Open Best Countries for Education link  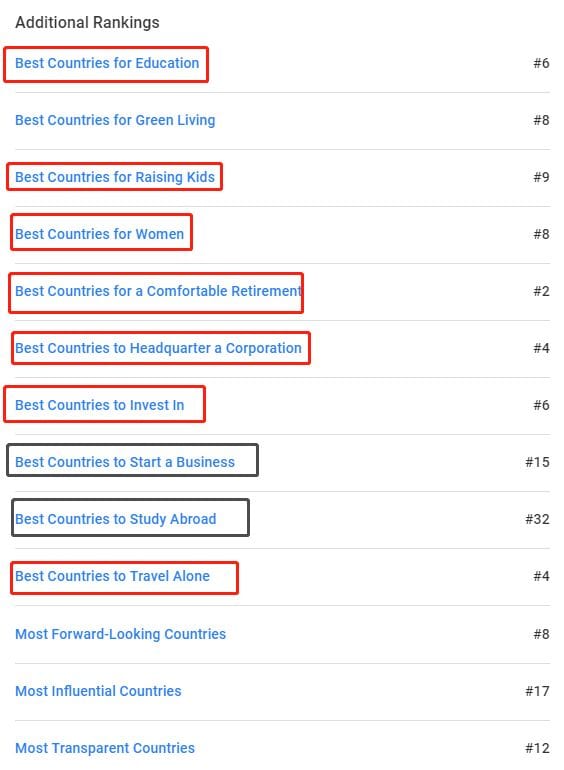point(107,63)
